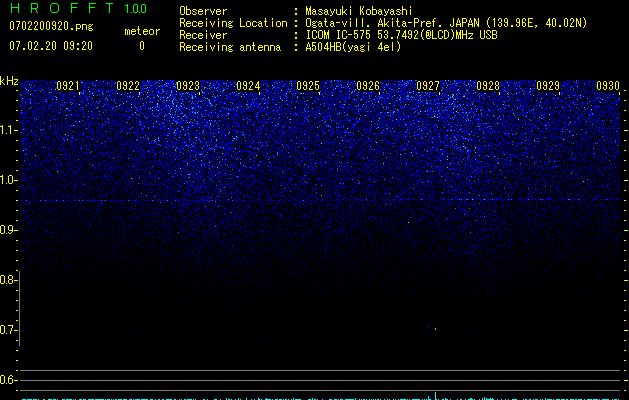
Task: Click time marker 0926
Action: [368, 86]
